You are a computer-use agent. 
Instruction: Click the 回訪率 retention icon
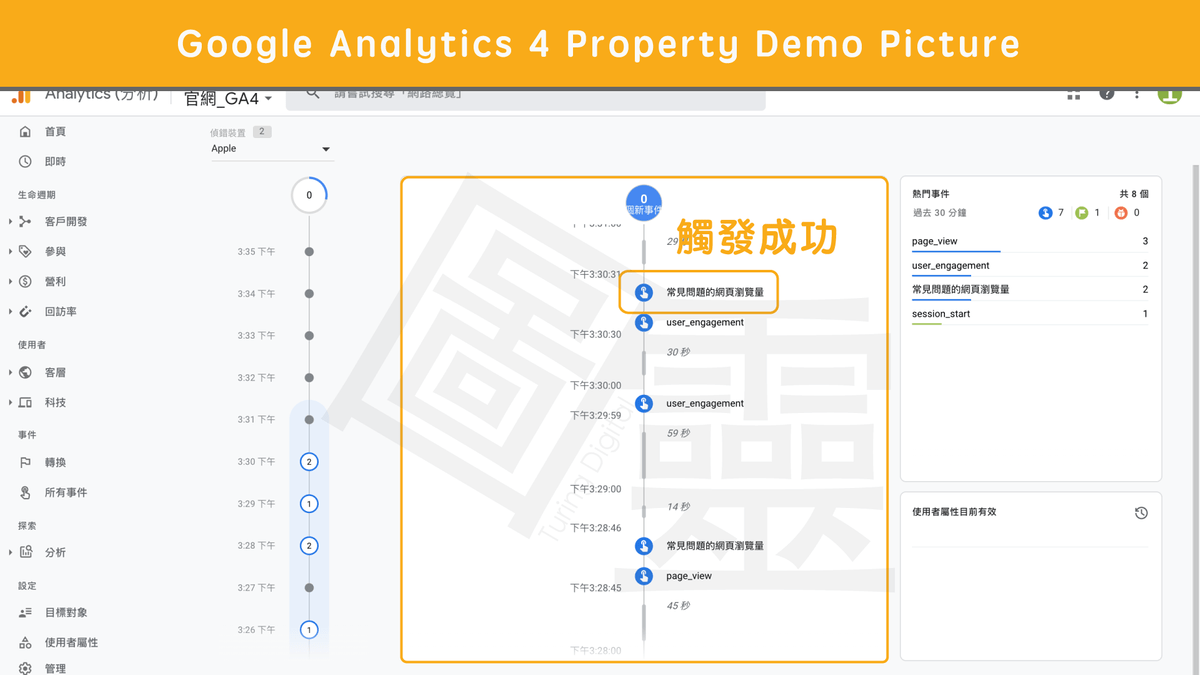click(25, 312)
